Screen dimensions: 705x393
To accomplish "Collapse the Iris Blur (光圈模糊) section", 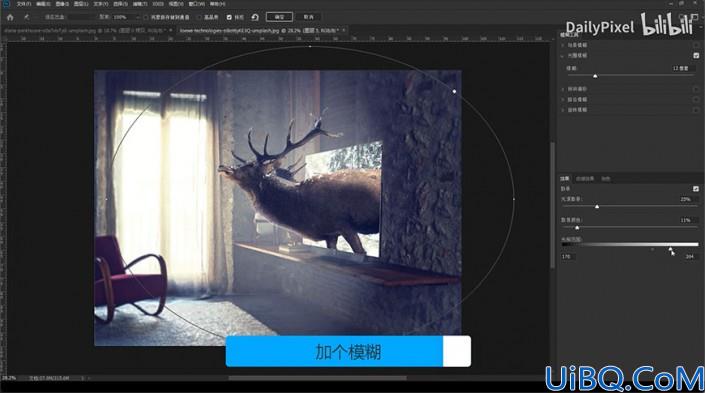I will 562,56.
